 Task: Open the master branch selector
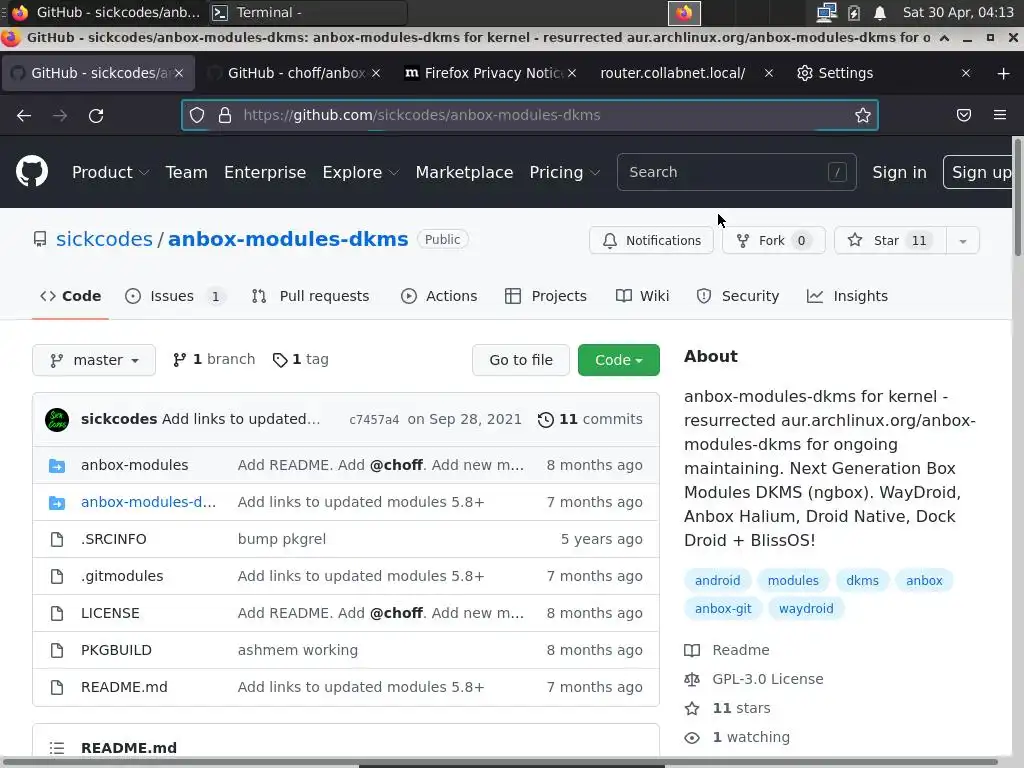(x=94, y=360)
